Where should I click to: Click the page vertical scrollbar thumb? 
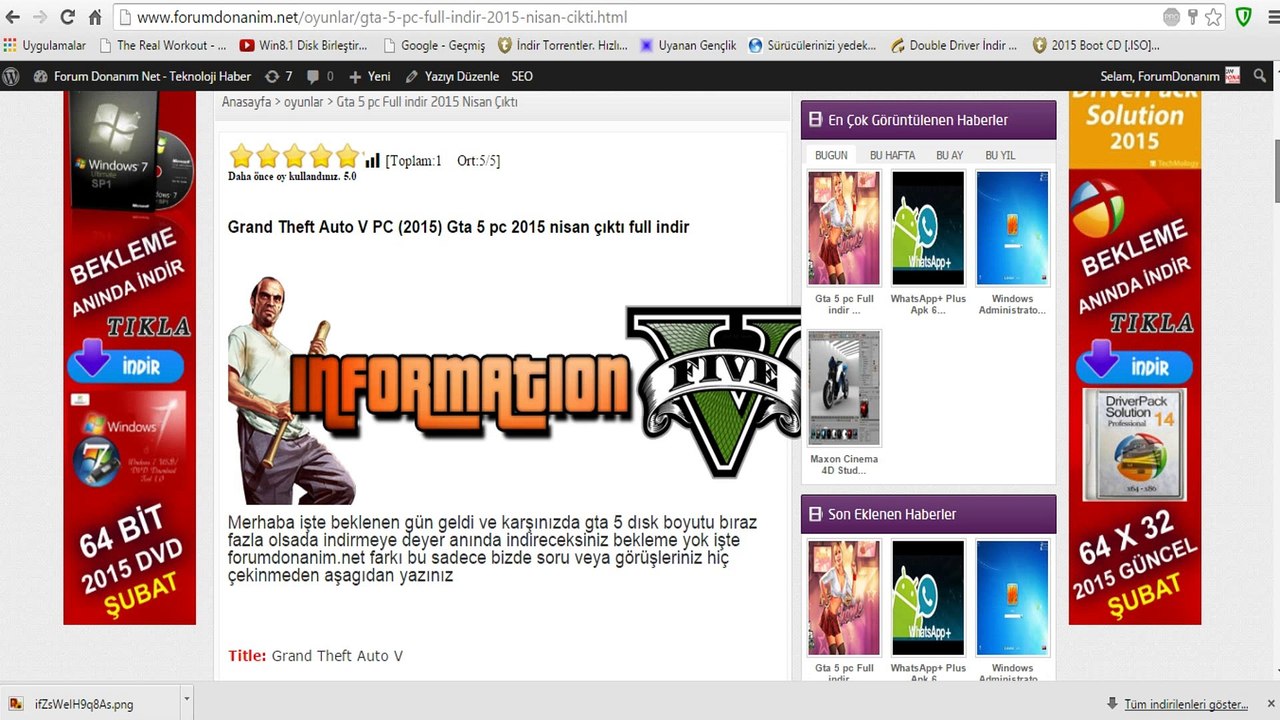tap(1275, 172)
